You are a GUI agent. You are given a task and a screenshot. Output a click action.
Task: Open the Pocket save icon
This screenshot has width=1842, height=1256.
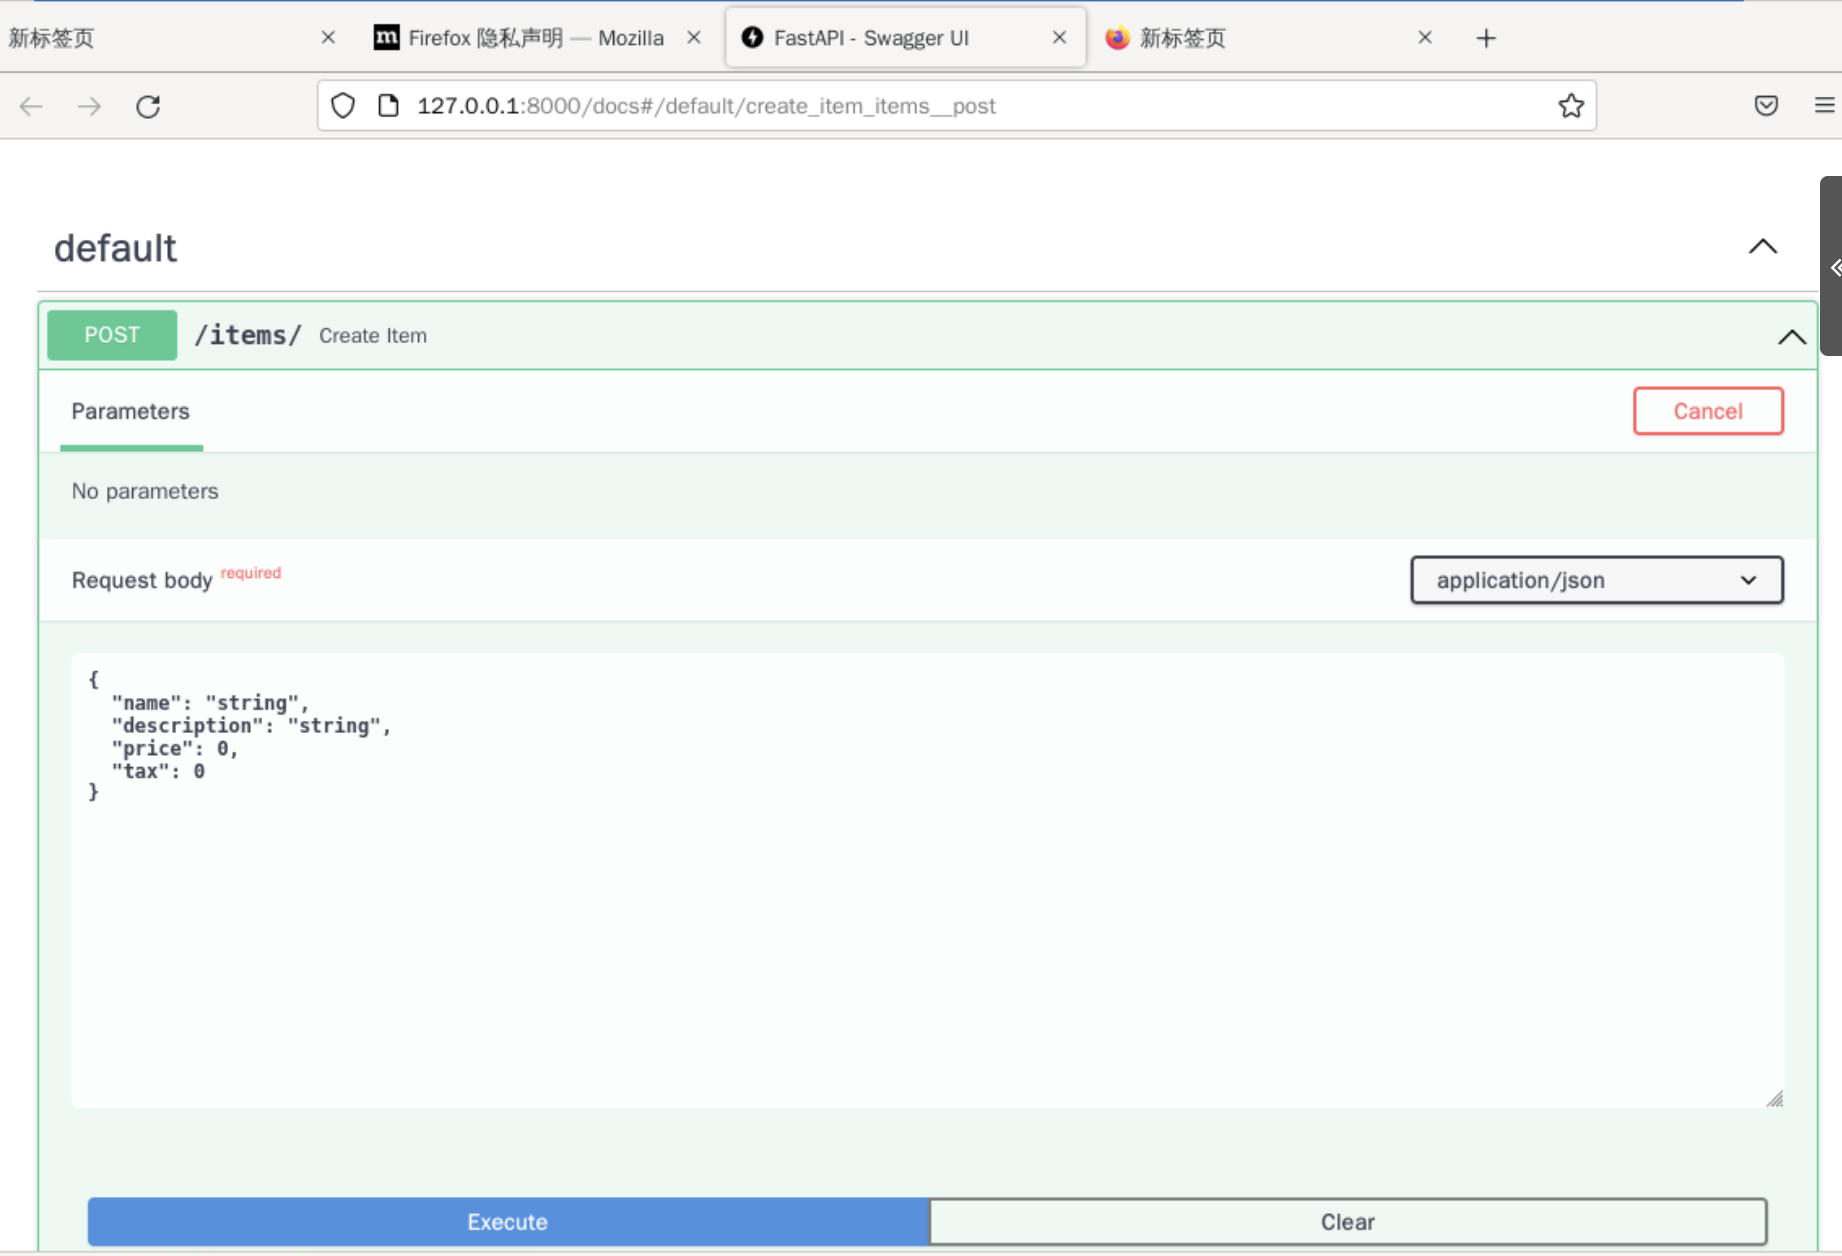click(1766, 106)
